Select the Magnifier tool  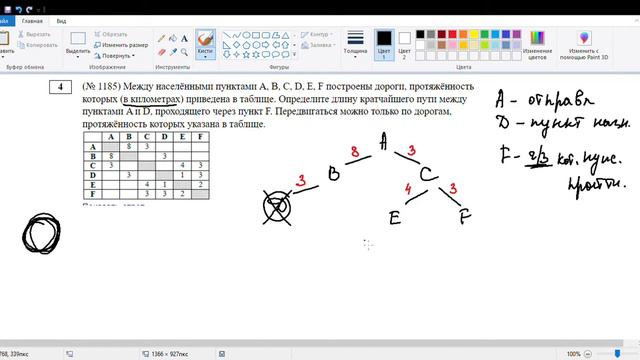pyautogui.click(x=184, y=52)
